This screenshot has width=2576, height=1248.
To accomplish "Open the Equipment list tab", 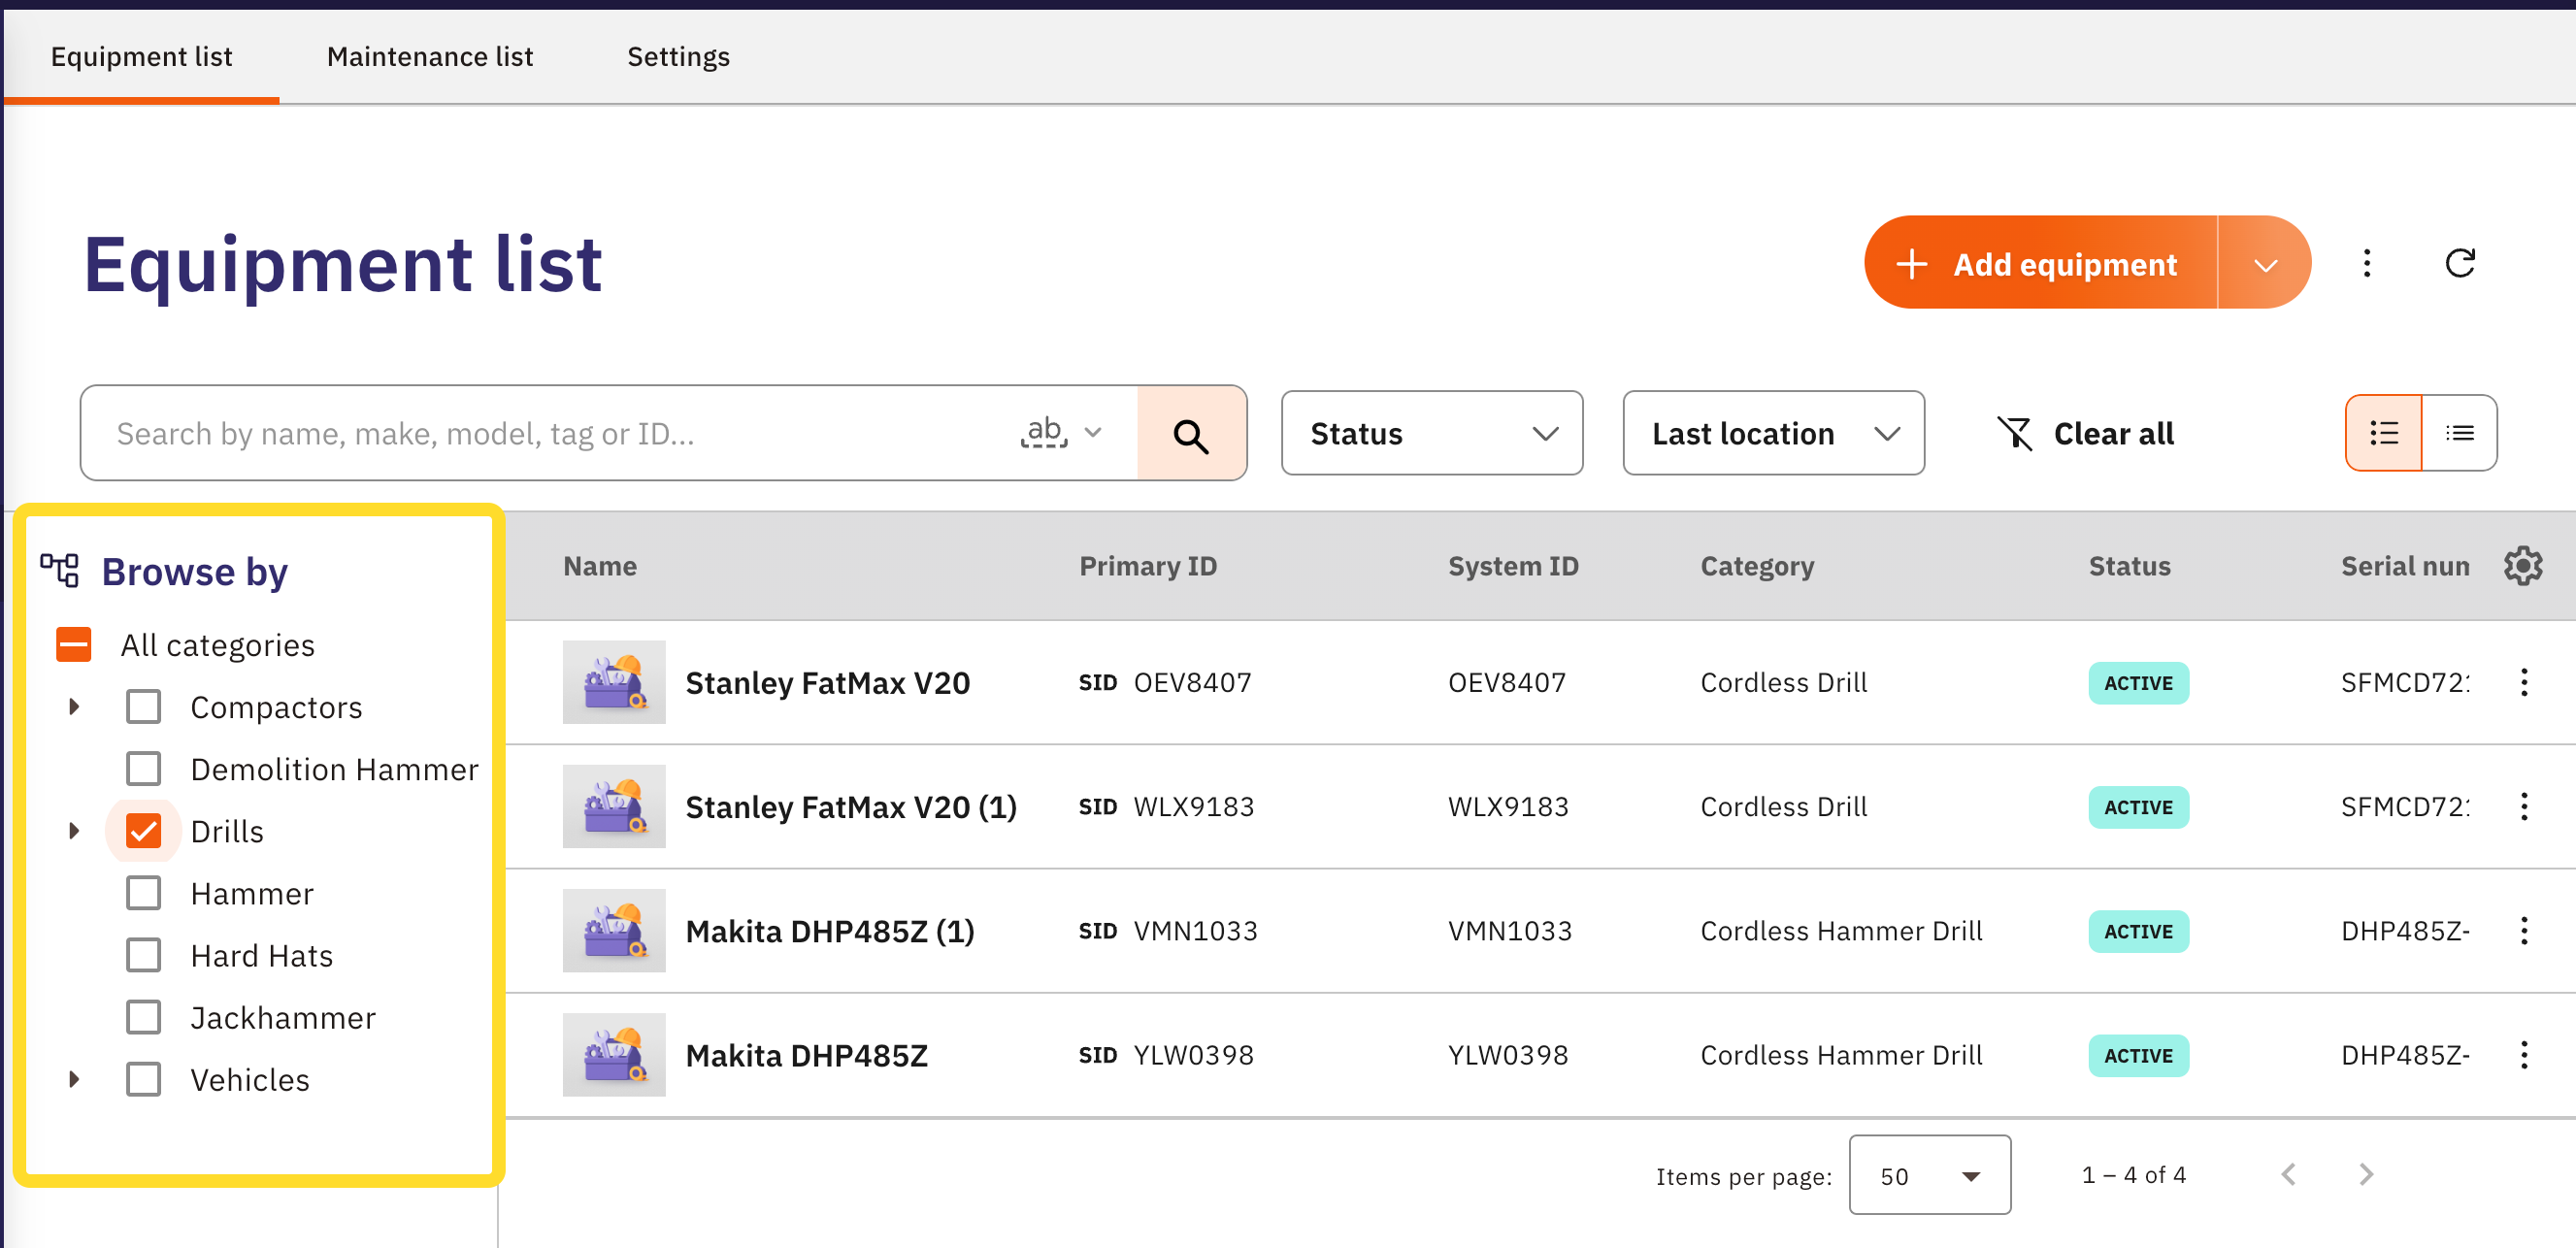I will pyautogui.click(x=142, y=57).
